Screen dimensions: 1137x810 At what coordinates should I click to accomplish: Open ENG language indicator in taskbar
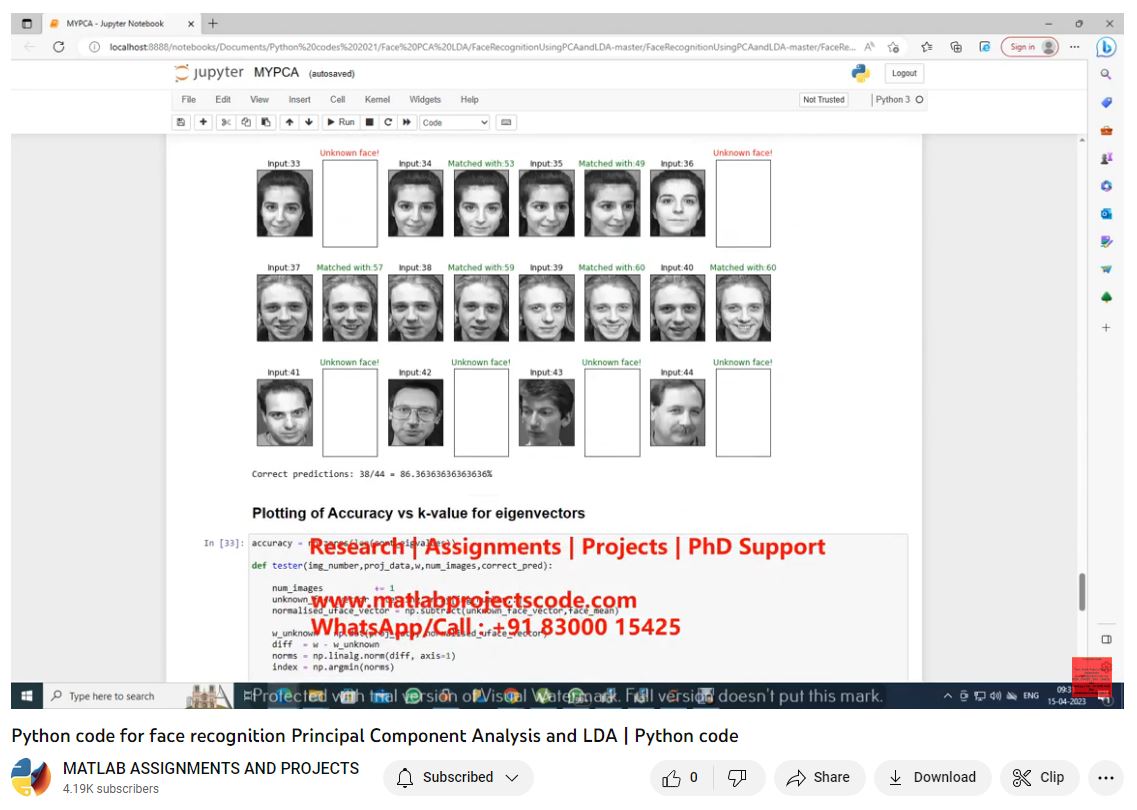click(1030, 696)
